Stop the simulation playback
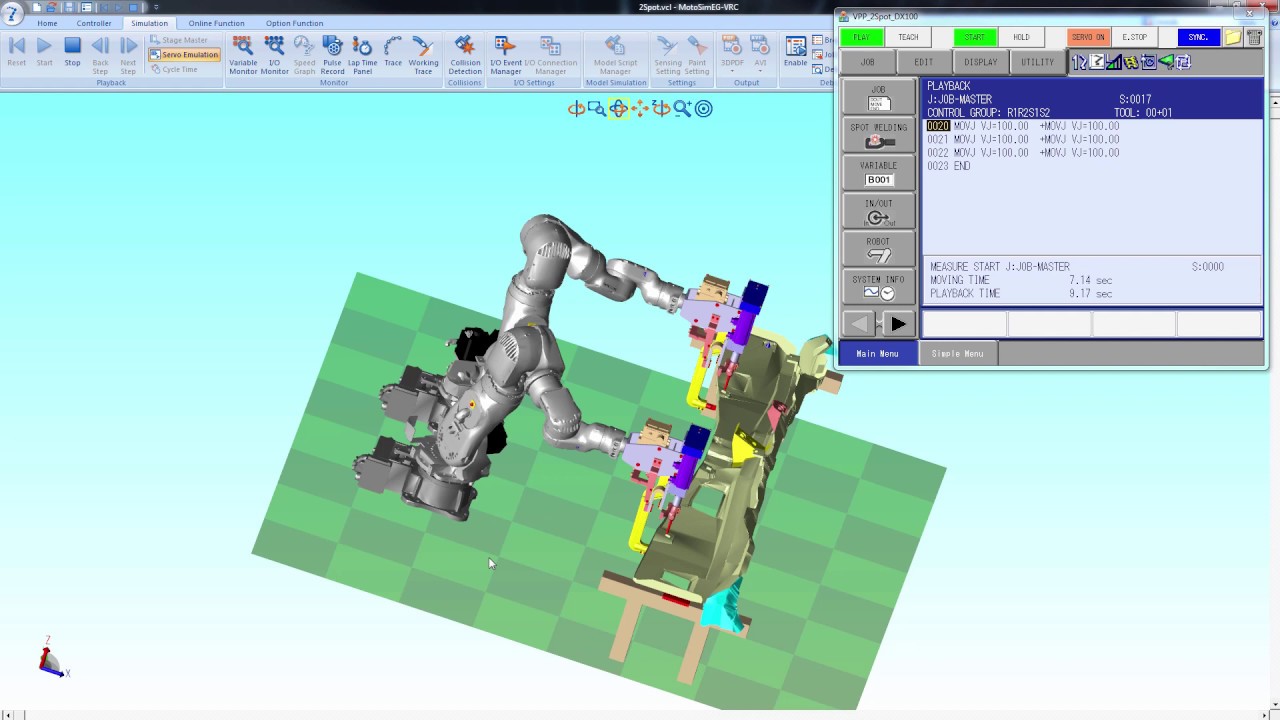Image resolution: width=1280 pixels, height=720 pixels. (72, 53)
